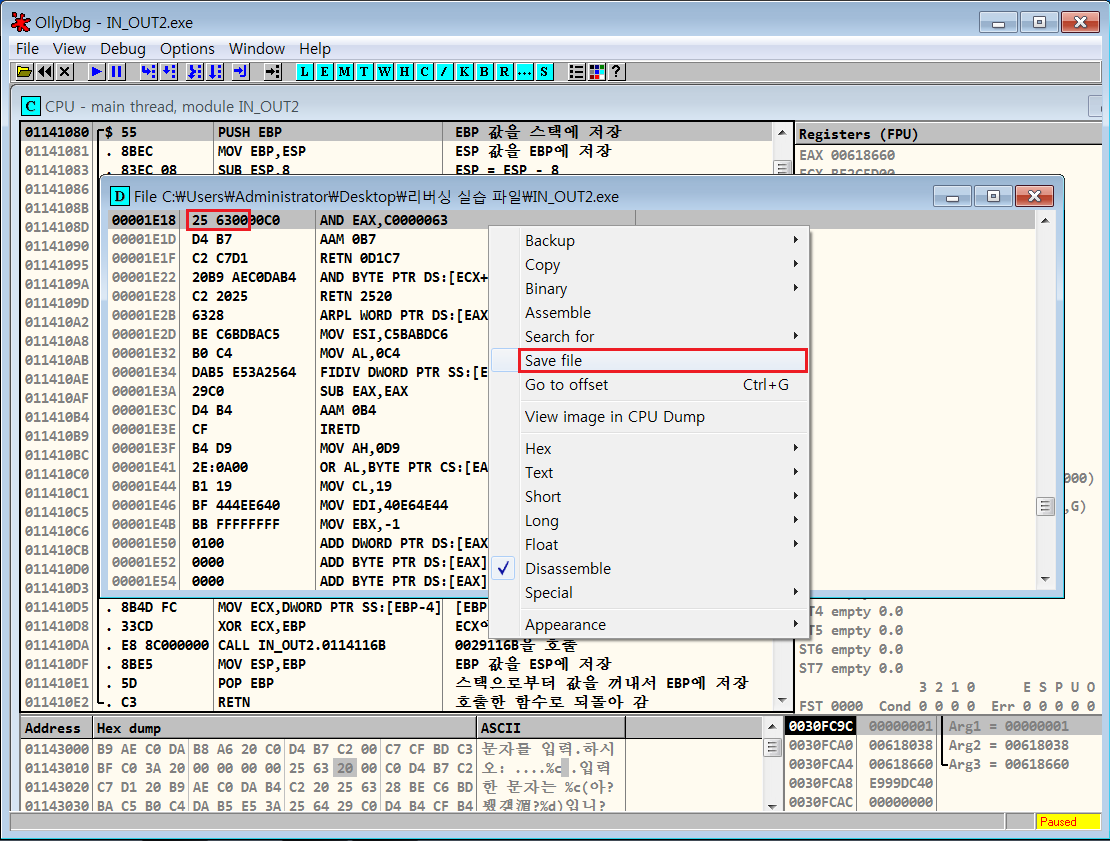Run the program with the play icon

96,71
